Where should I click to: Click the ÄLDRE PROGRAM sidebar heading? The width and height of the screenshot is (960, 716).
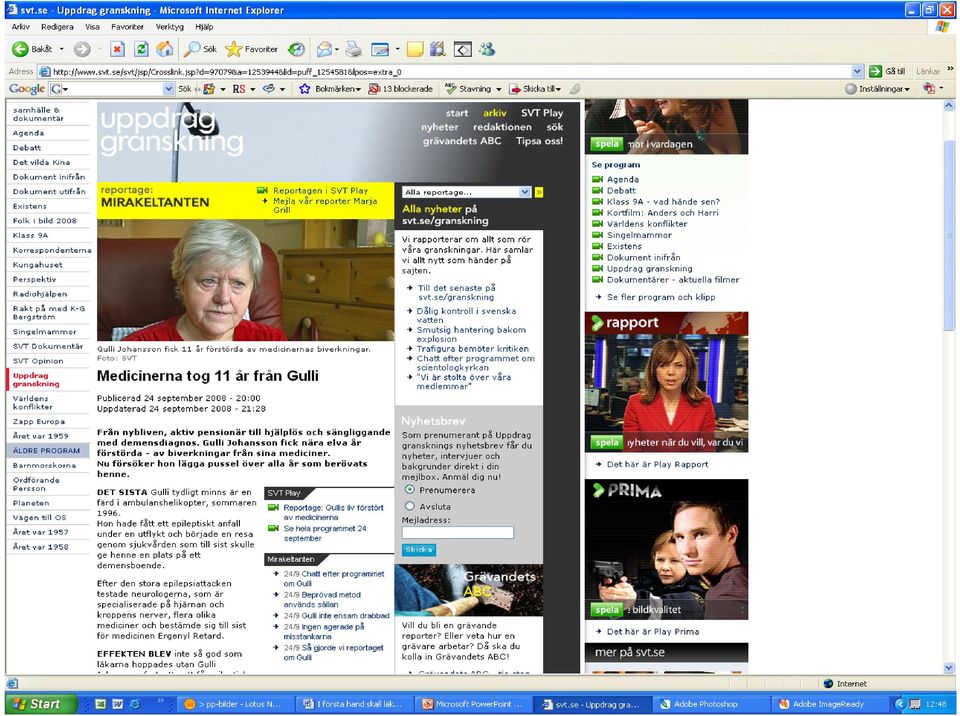click(x=47, y=451)
